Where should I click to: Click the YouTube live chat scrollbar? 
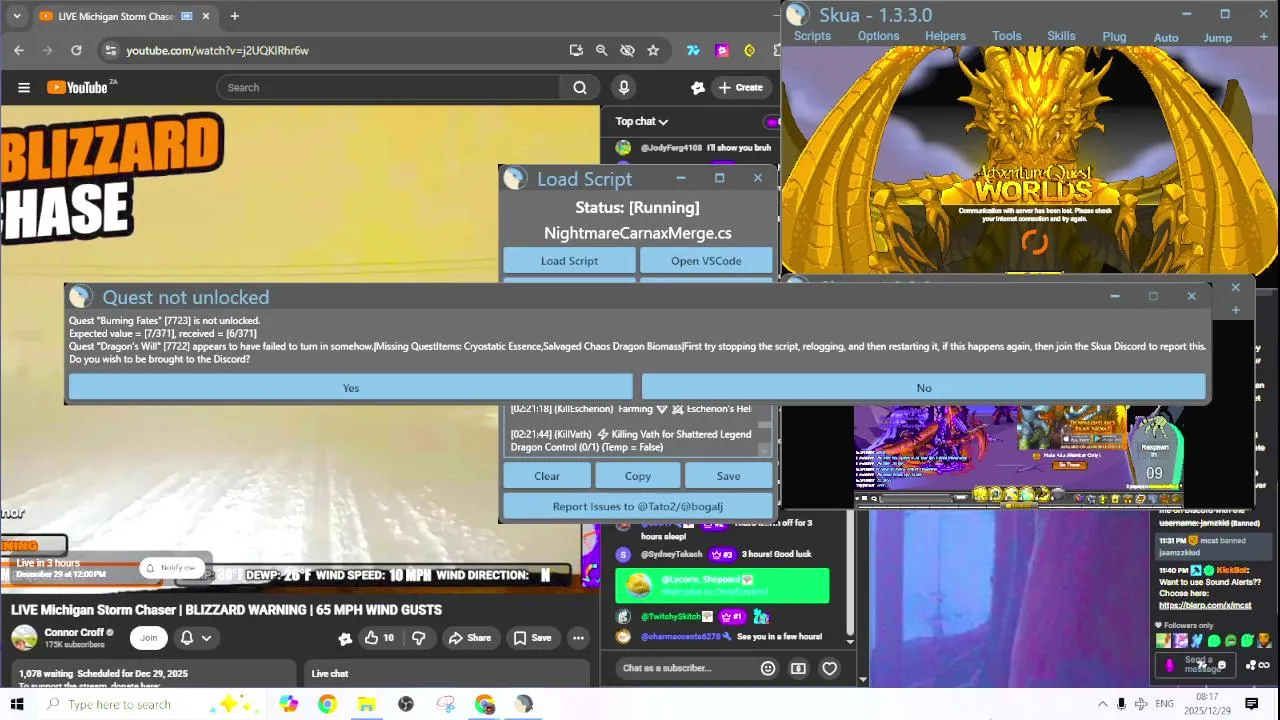[850, 577]
